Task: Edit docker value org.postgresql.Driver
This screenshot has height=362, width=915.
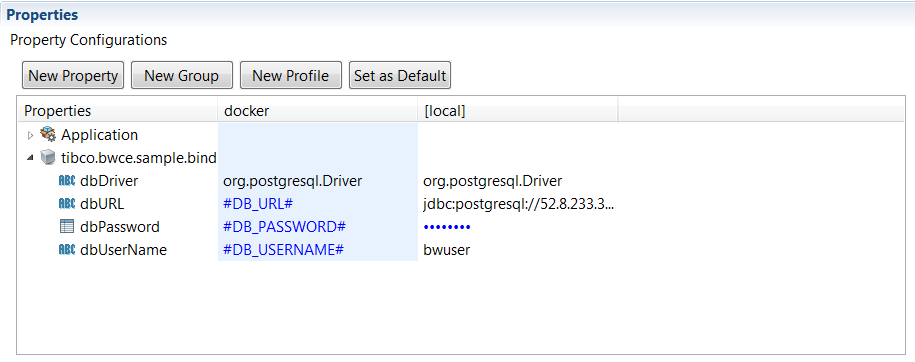Action: (292, 181)
